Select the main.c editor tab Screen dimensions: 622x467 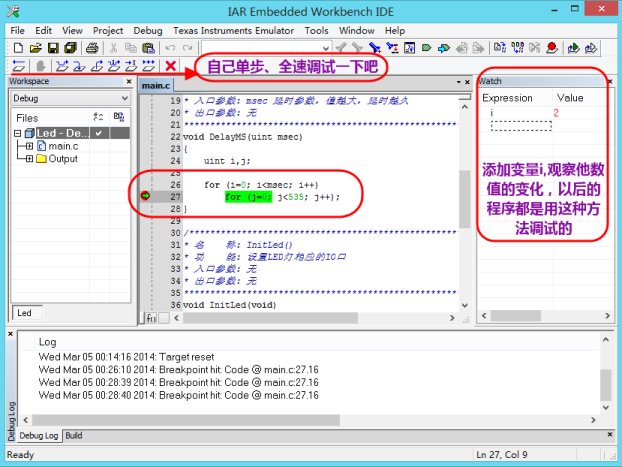(156, 85)
